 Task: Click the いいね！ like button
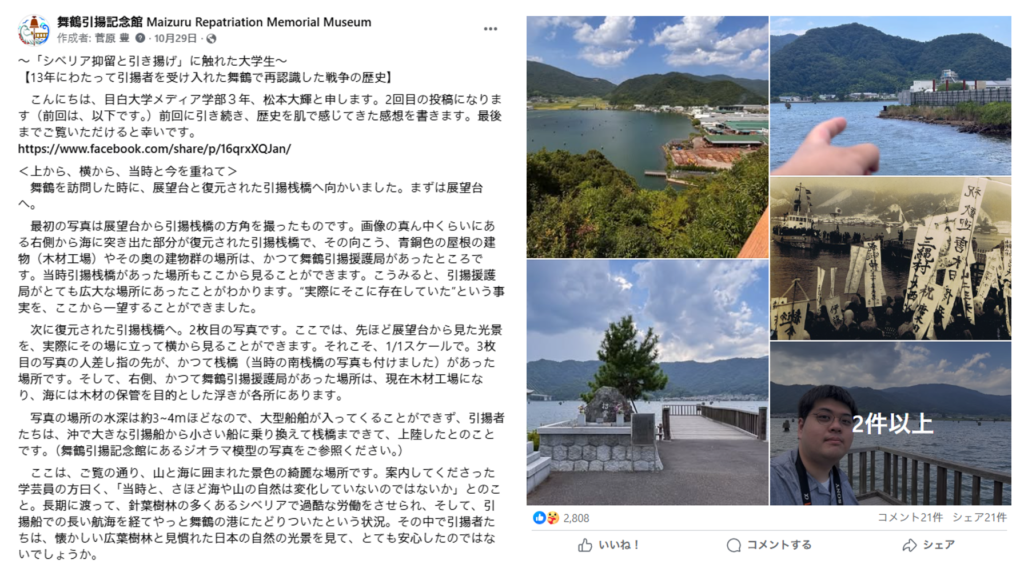pos(609,545)
